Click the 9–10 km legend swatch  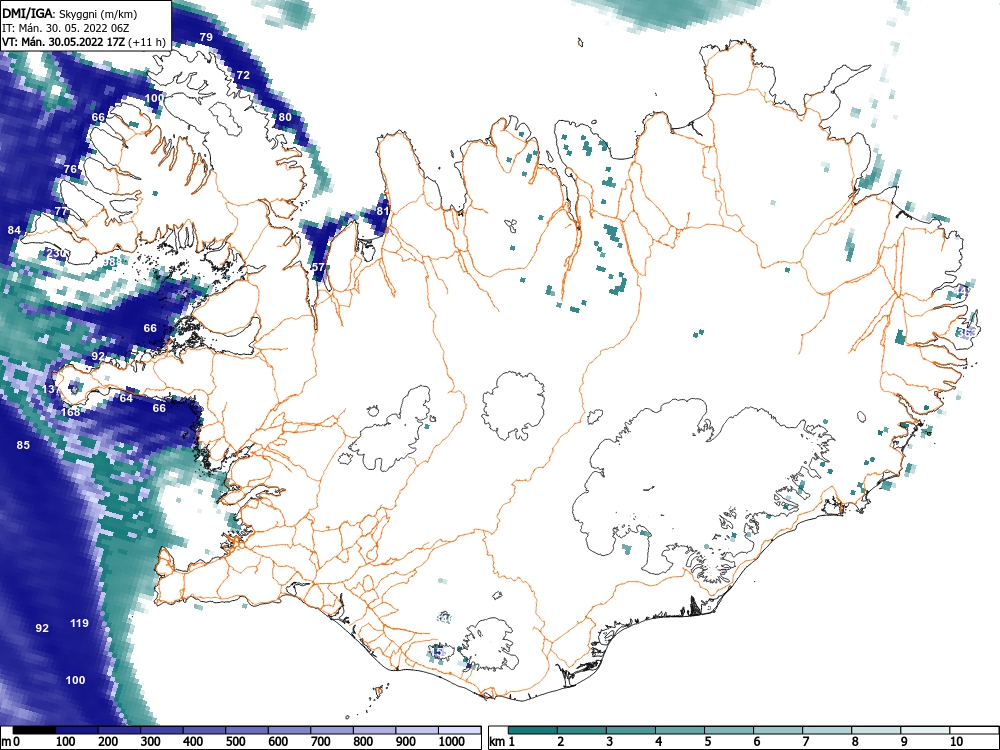pyautogui.click(x=925, y=730)
